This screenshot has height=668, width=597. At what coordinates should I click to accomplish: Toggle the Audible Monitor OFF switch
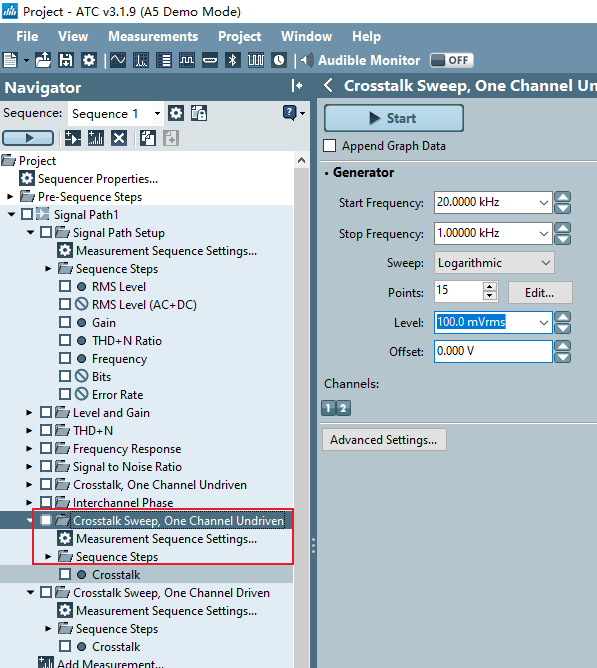pos(451,60)
